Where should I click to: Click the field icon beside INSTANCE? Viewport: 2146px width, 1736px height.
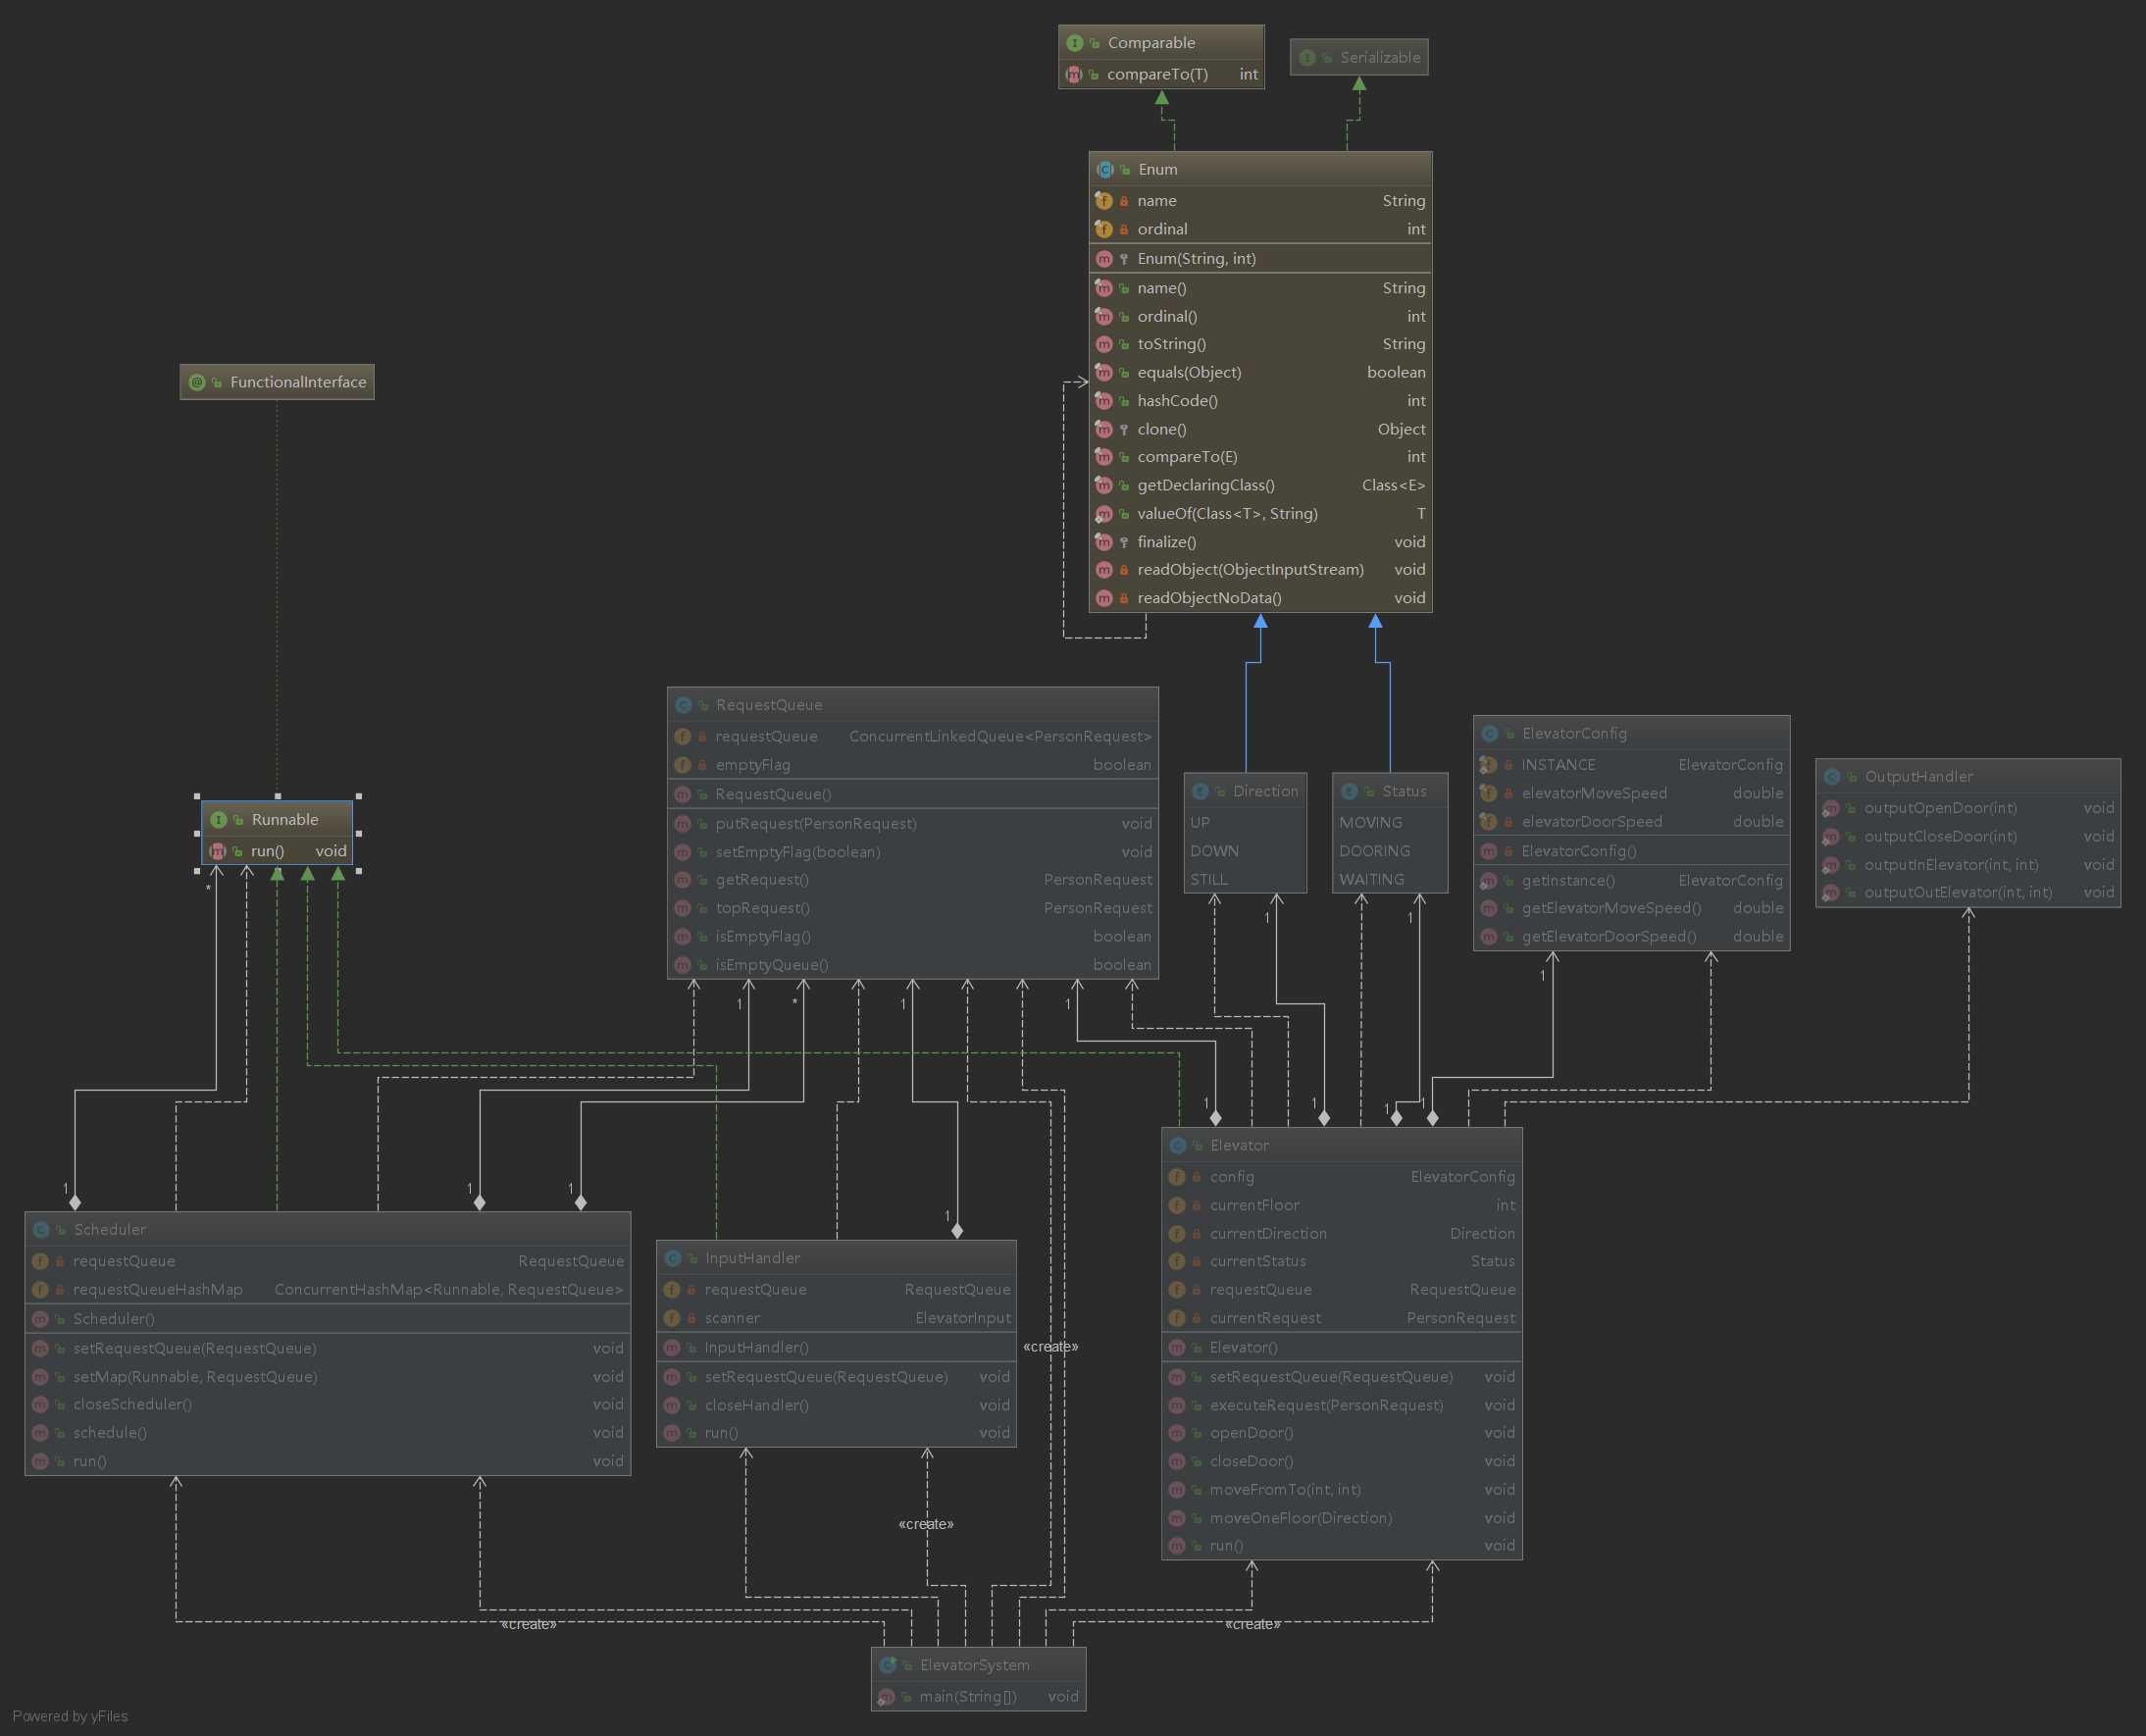click(x=1488, y=765)
